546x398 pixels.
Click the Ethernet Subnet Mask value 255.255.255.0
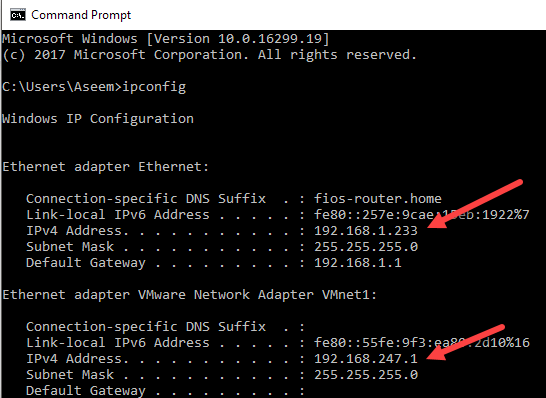(366, 247)
